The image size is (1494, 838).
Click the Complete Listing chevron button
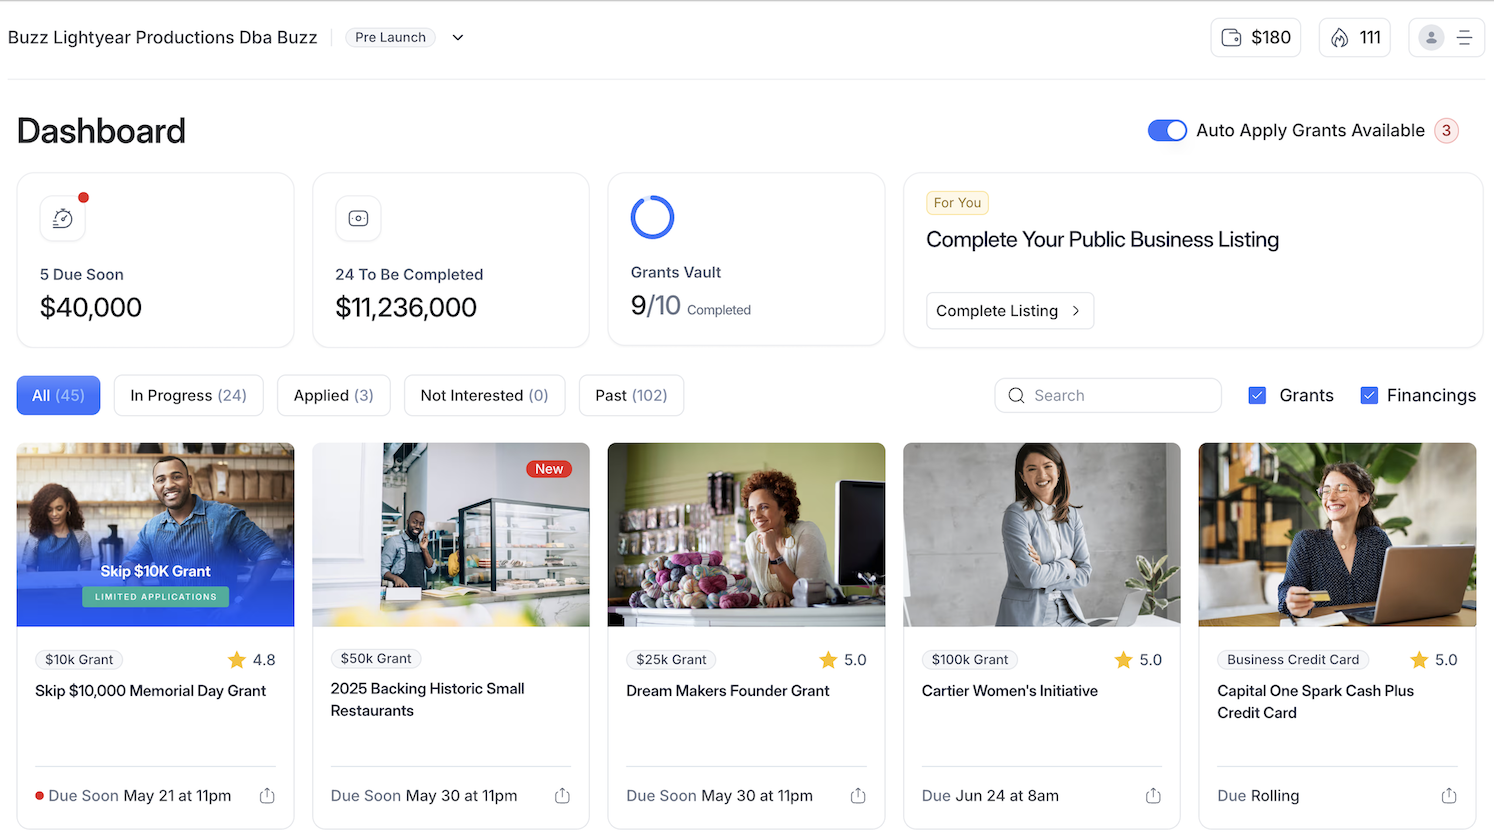click(1010, 311)
